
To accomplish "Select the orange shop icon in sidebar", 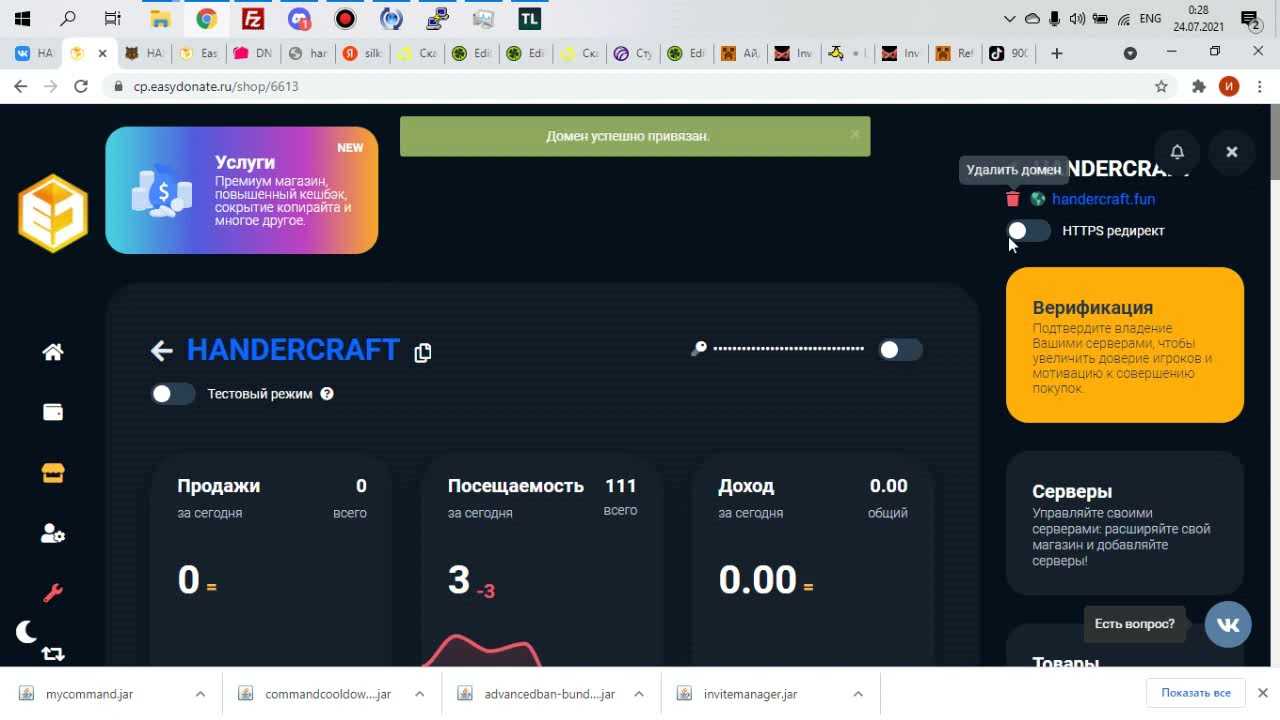I will click(53, 474).
